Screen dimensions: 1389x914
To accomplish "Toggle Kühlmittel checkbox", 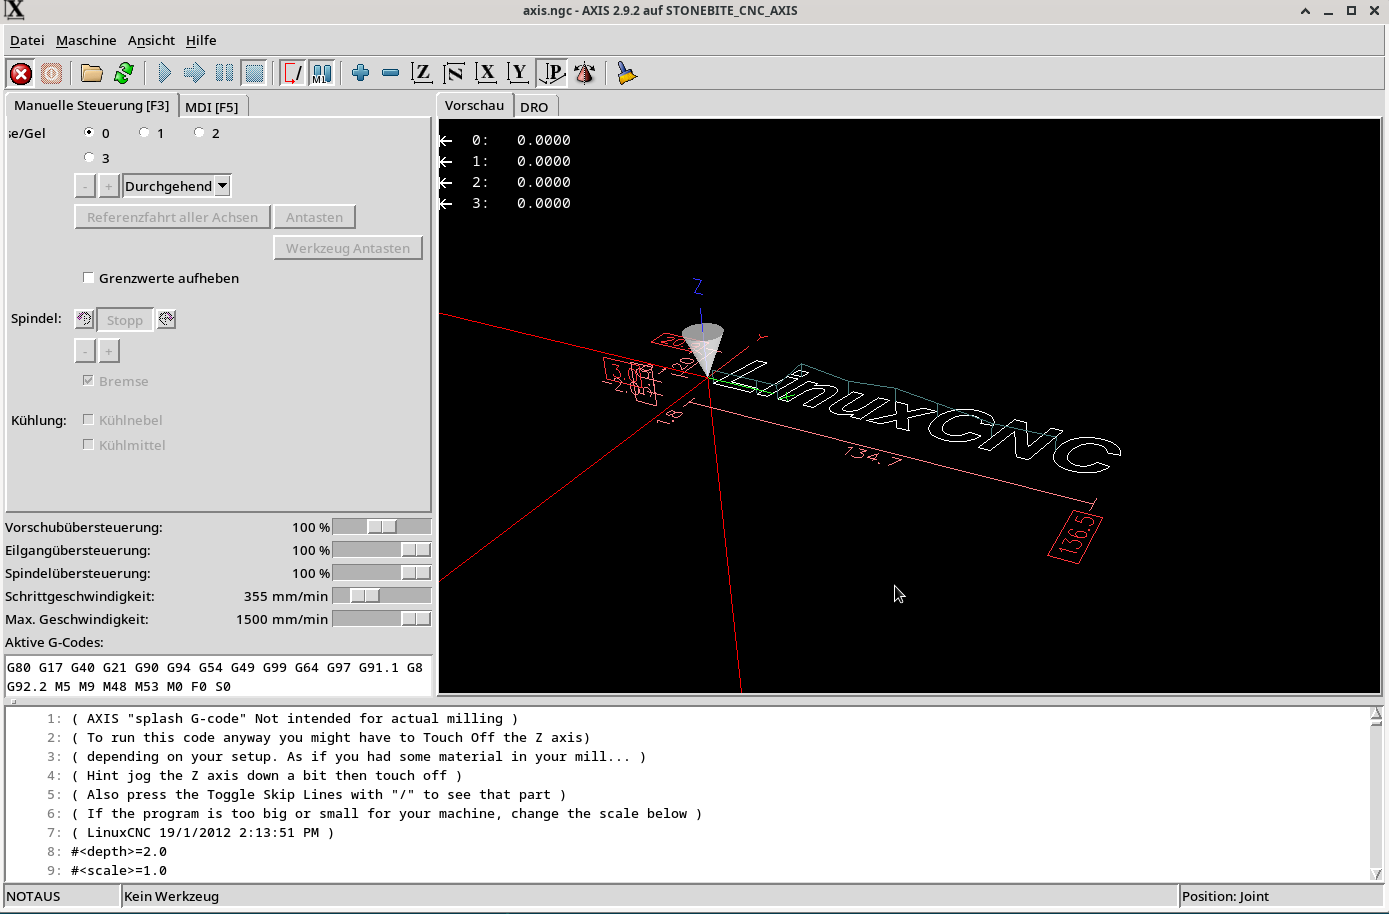I will (88, 445).
